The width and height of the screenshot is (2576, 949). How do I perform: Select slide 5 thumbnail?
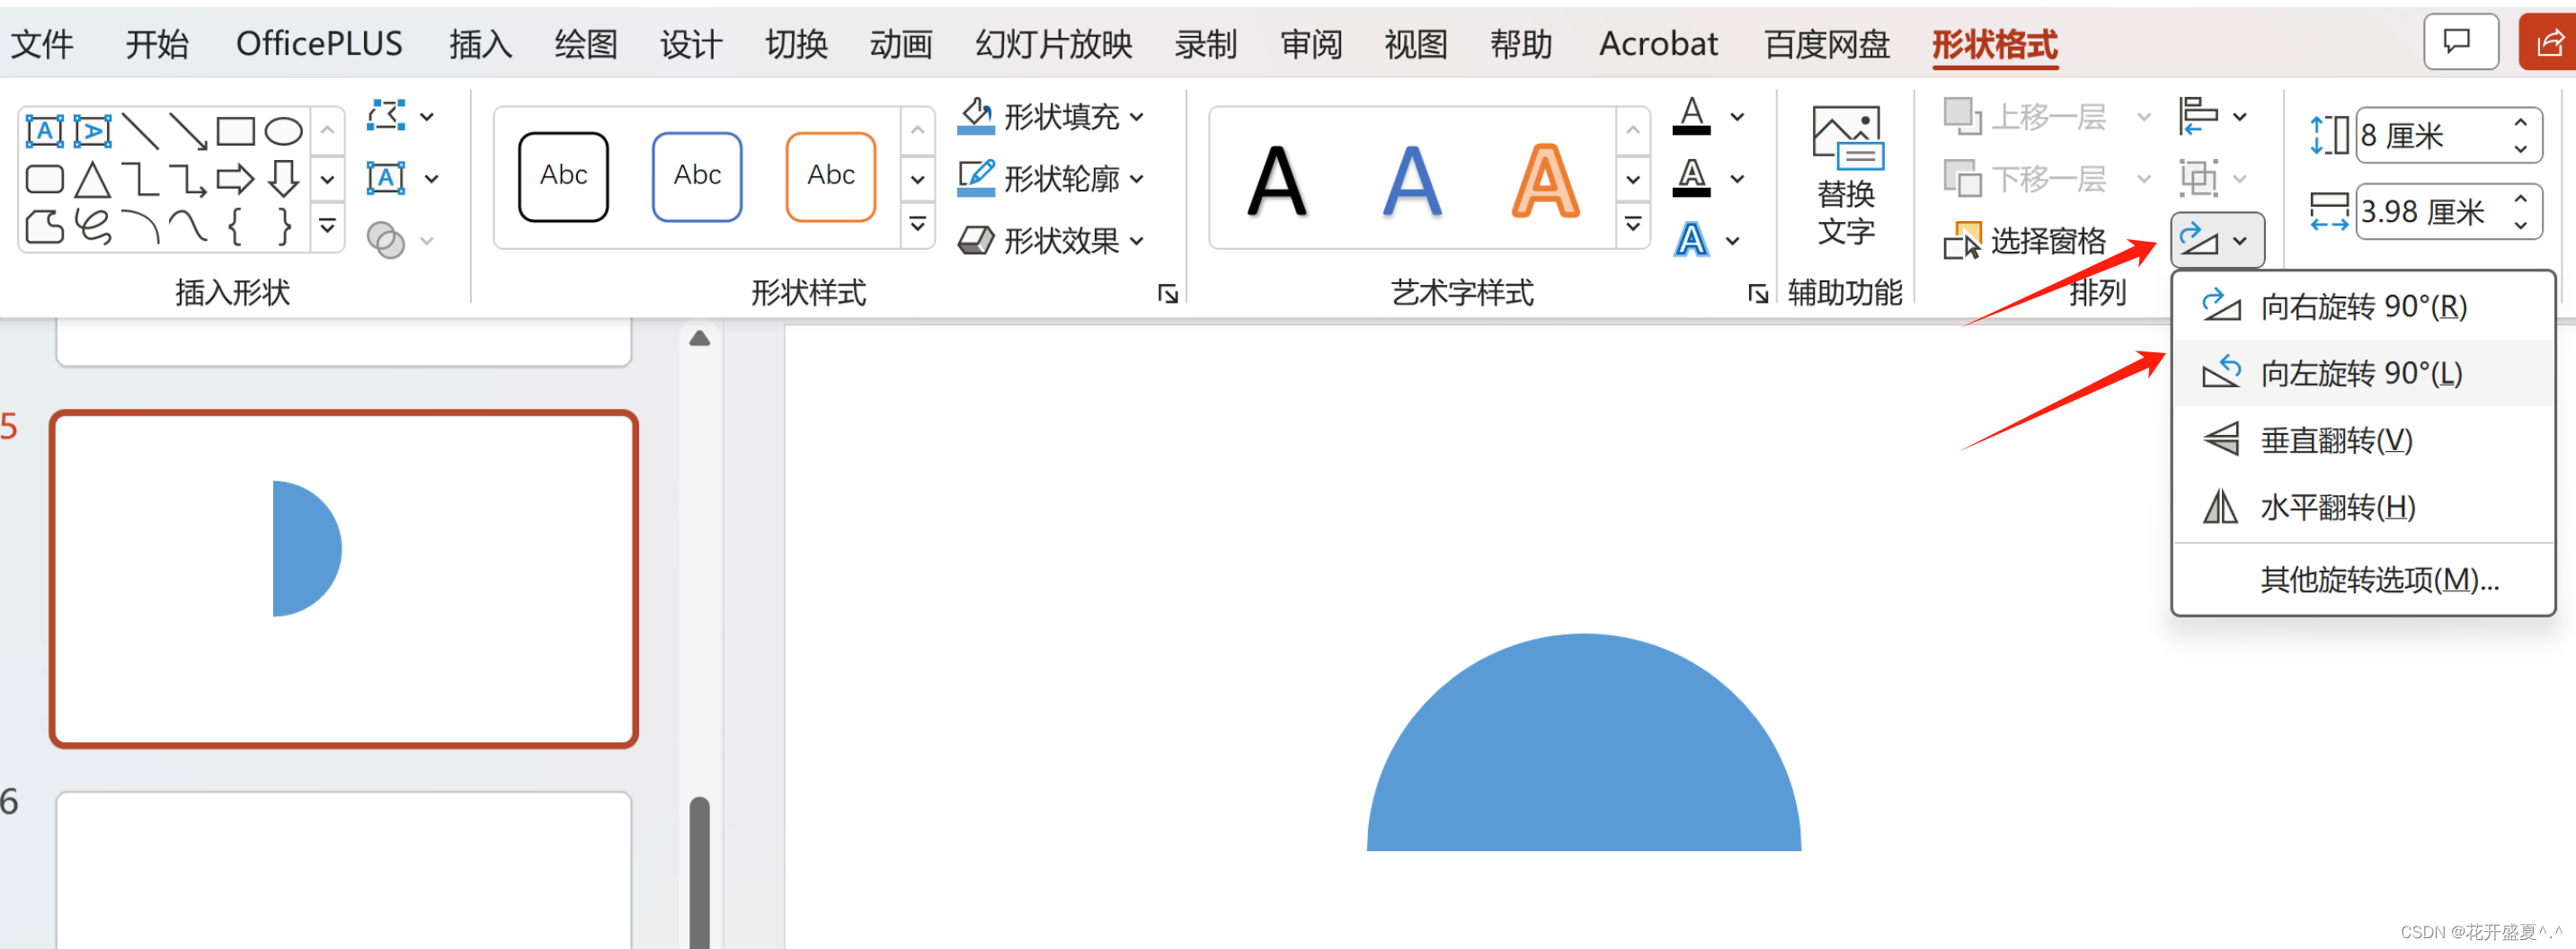click(x=343, y=578)
